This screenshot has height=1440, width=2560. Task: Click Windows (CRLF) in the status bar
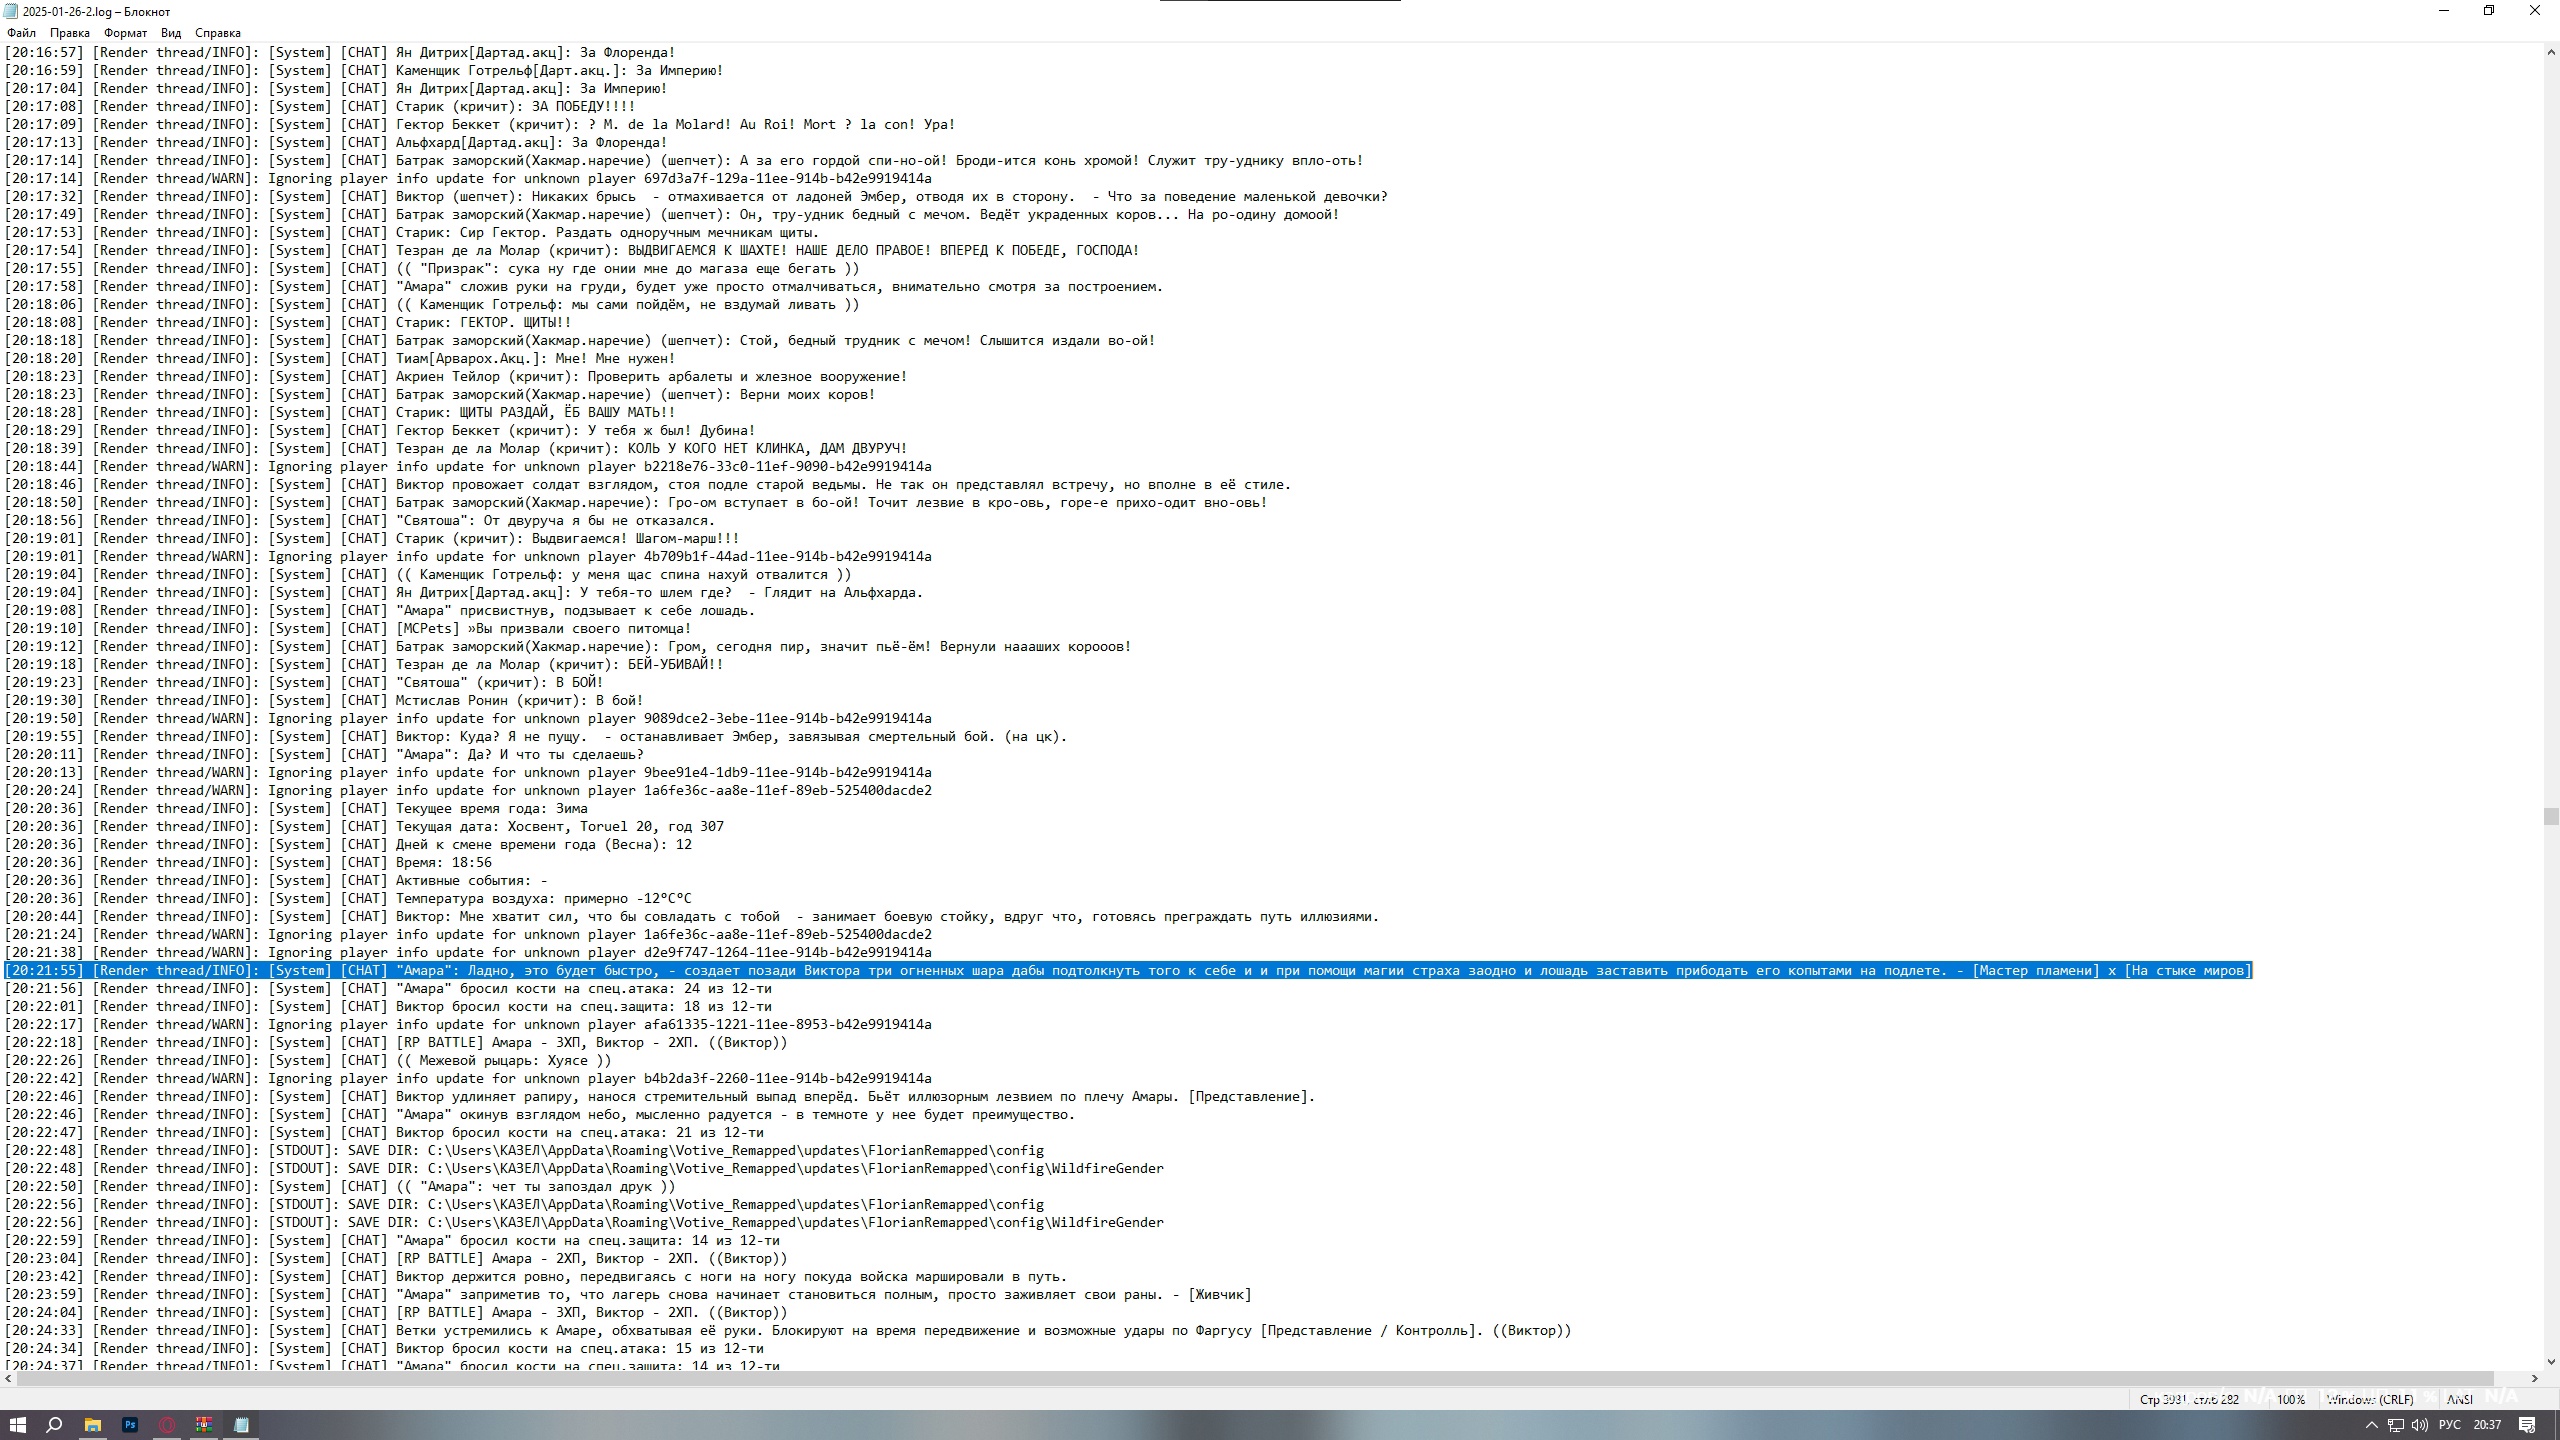tap(2369, 1399)
